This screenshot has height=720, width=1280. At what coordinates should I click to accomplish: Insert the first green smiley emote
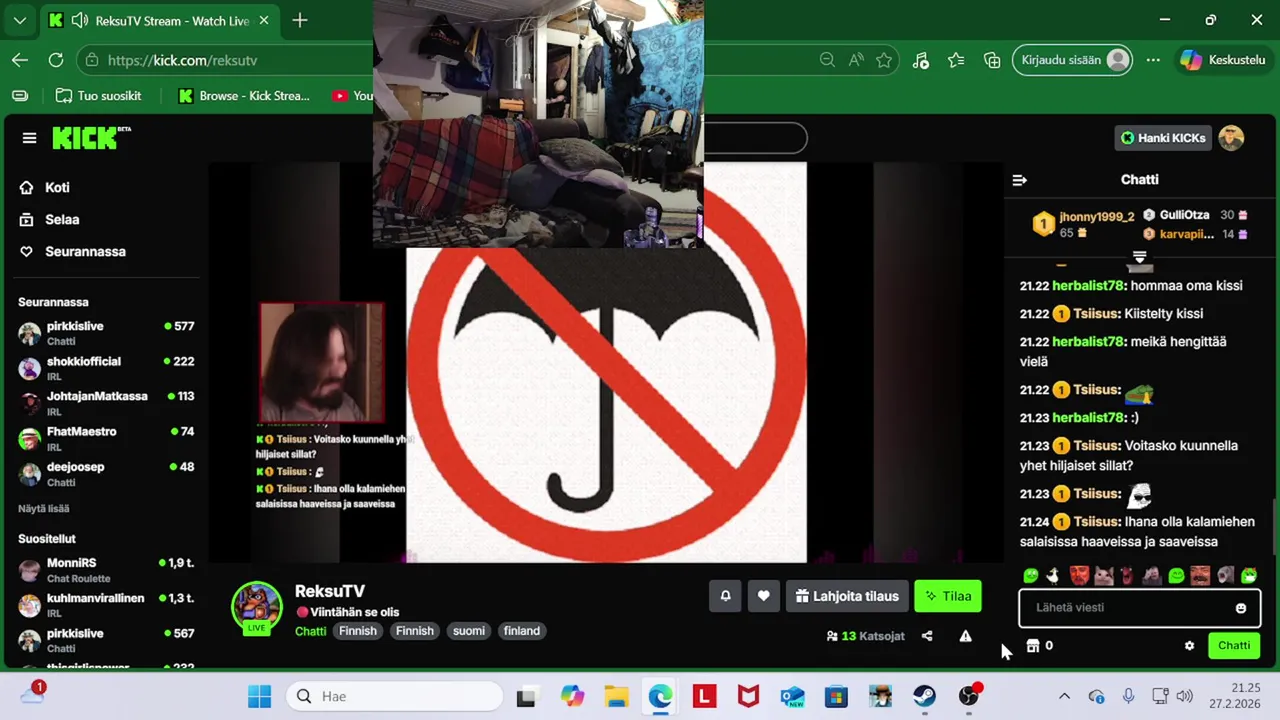(x=1031, y=576)
